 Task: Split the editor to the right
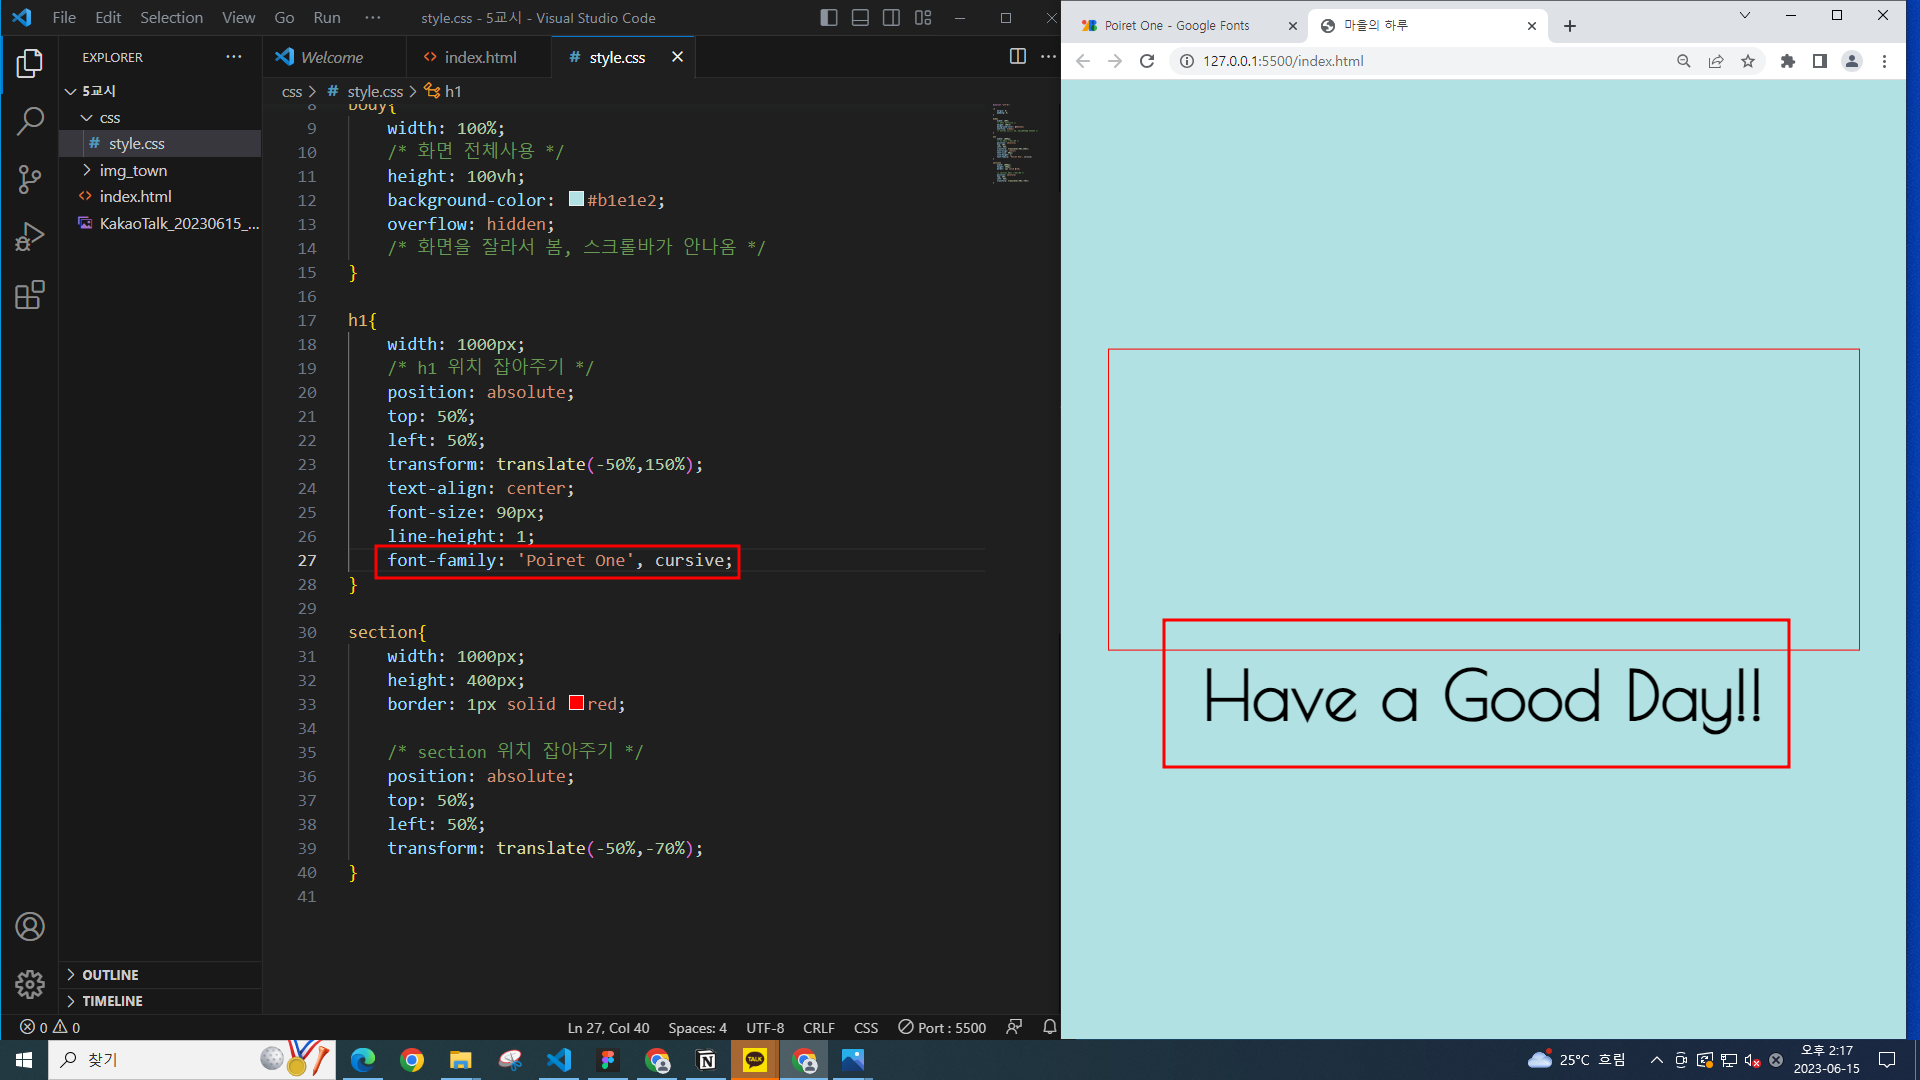(1017, 57)
